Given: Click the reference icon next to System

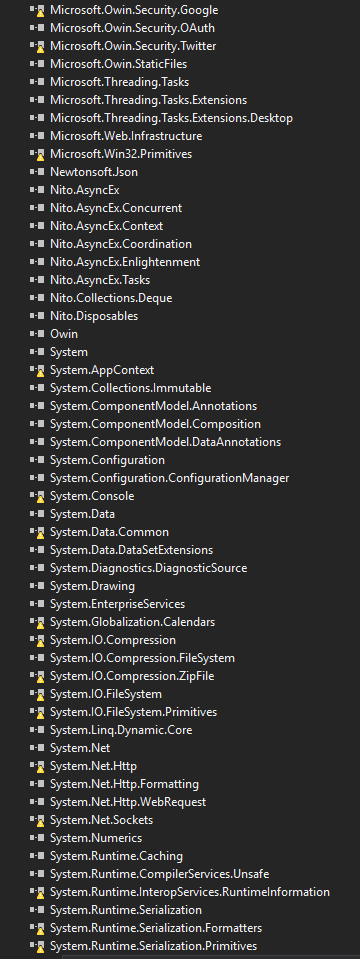Looking at the screenshot, I should pos(37,352).
